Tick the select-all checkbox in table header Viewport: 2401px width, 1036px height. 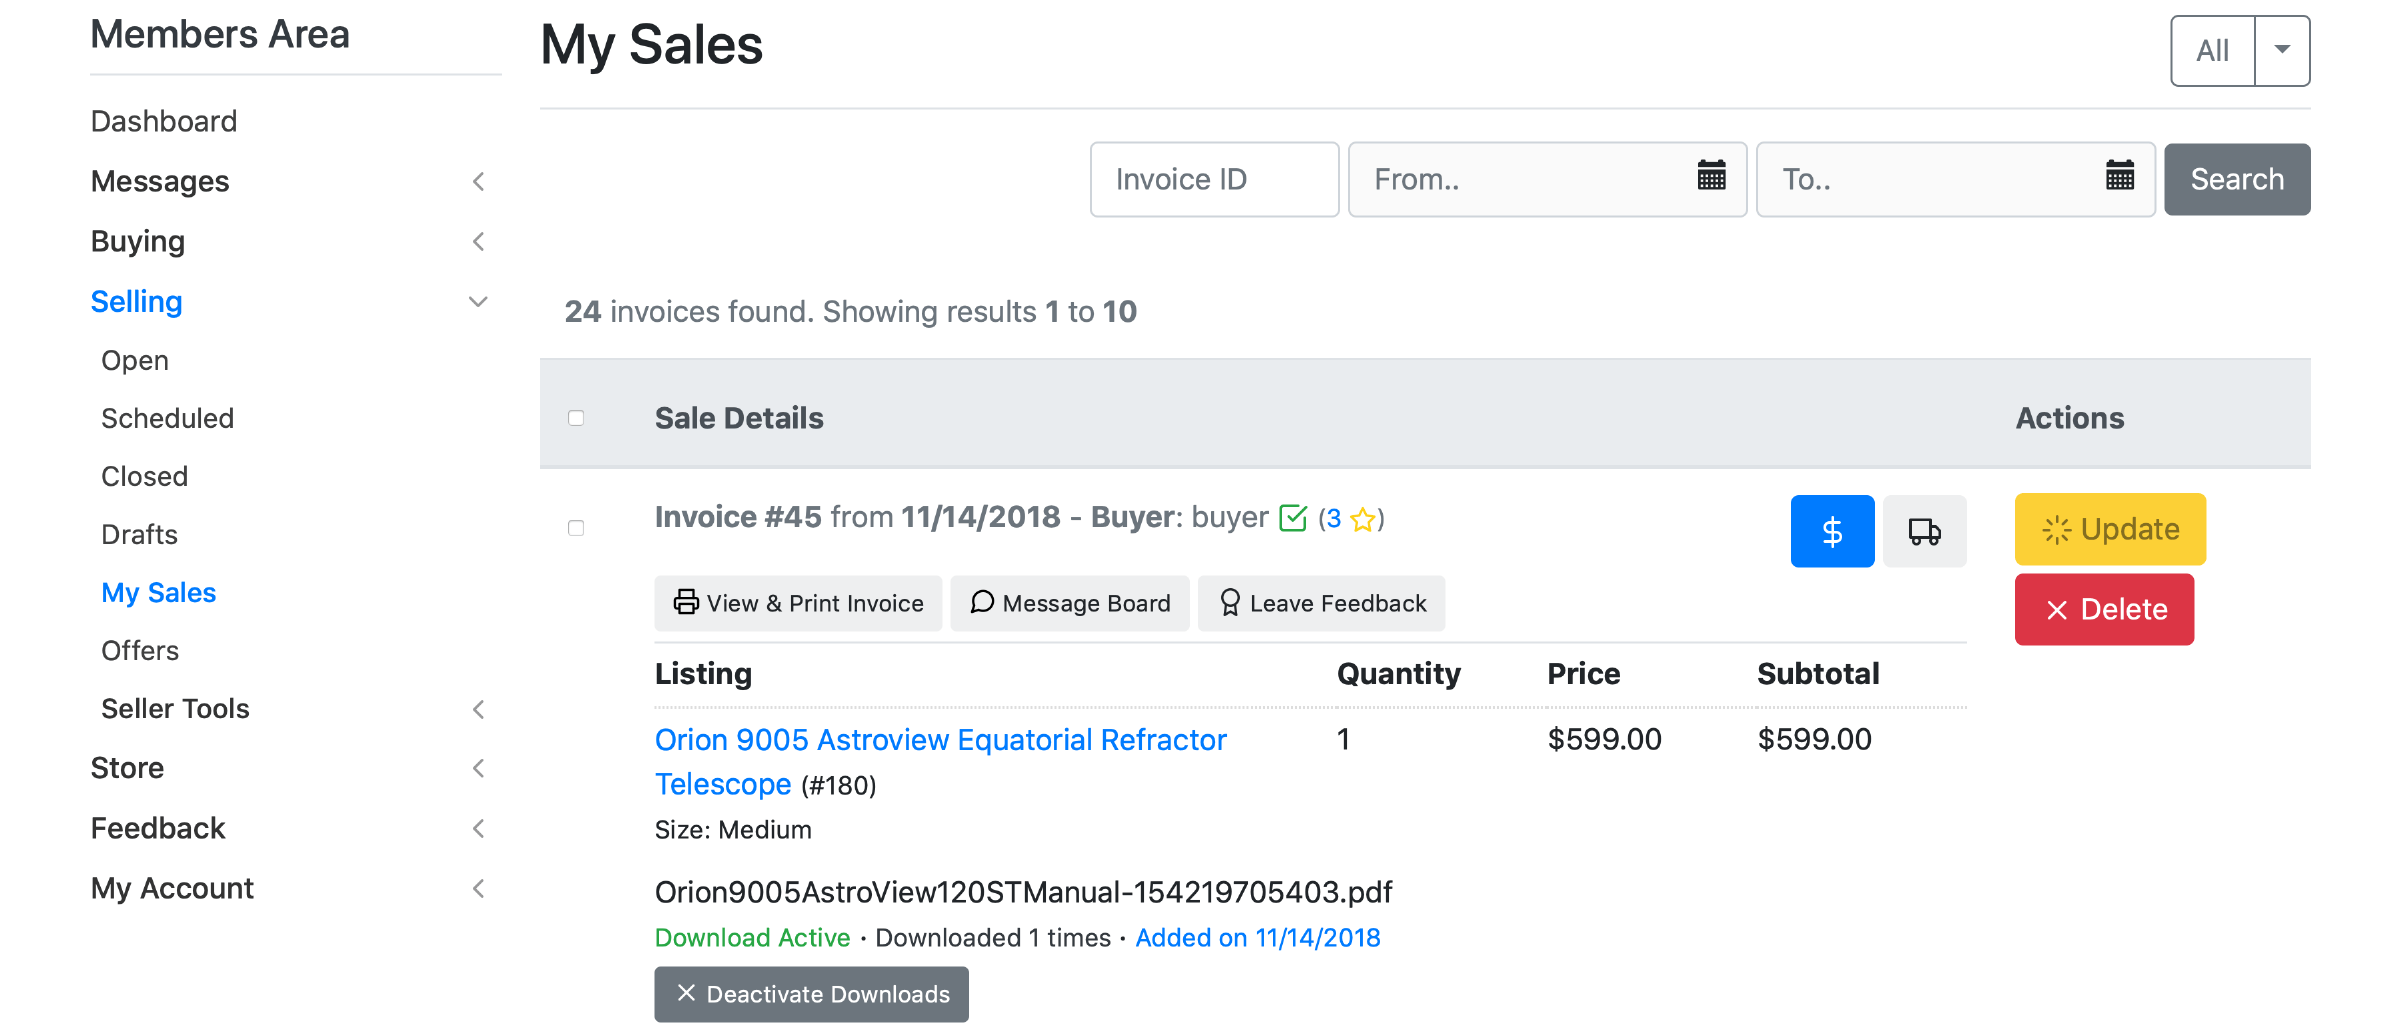point(576,418)
